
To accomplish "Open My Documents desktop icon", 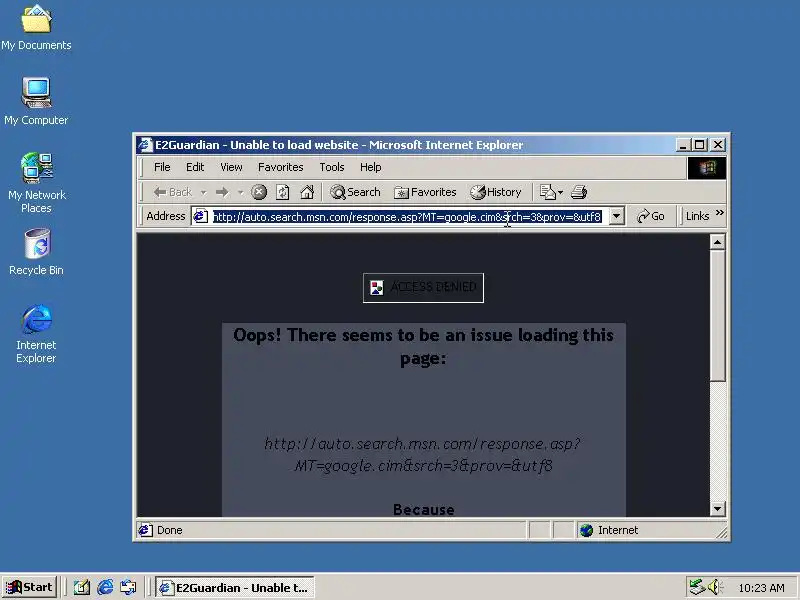I will tap(36, 28).
